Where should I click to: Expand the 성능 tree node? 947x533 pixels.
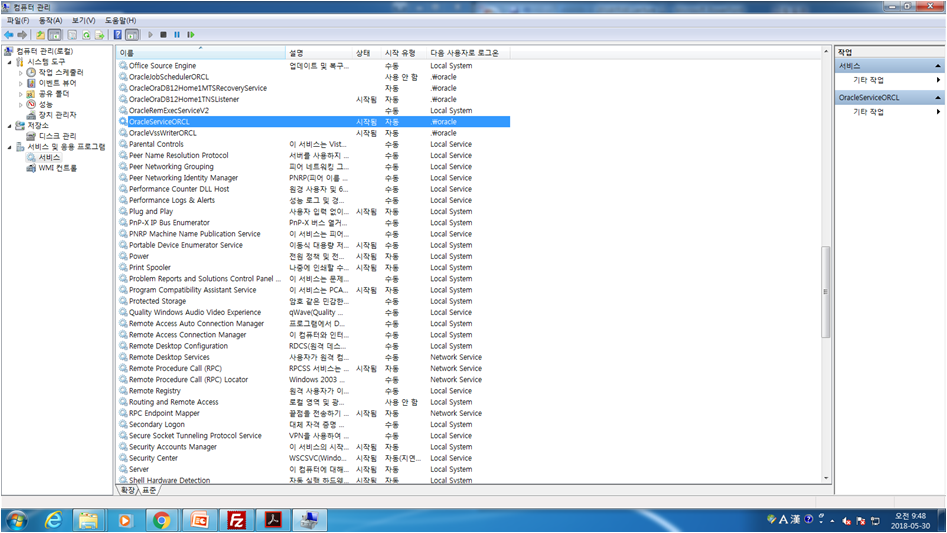pos(21,104)
